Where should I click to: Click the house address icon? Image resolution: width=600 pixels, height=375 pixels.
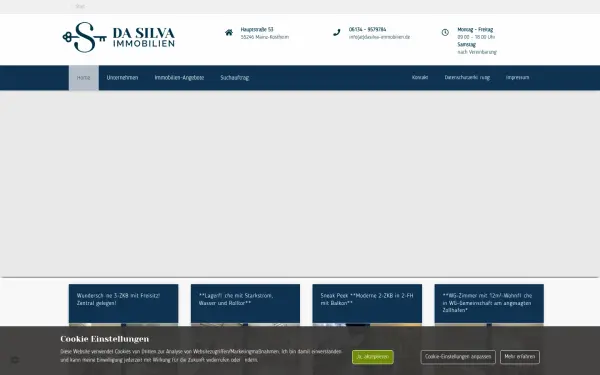229,33
